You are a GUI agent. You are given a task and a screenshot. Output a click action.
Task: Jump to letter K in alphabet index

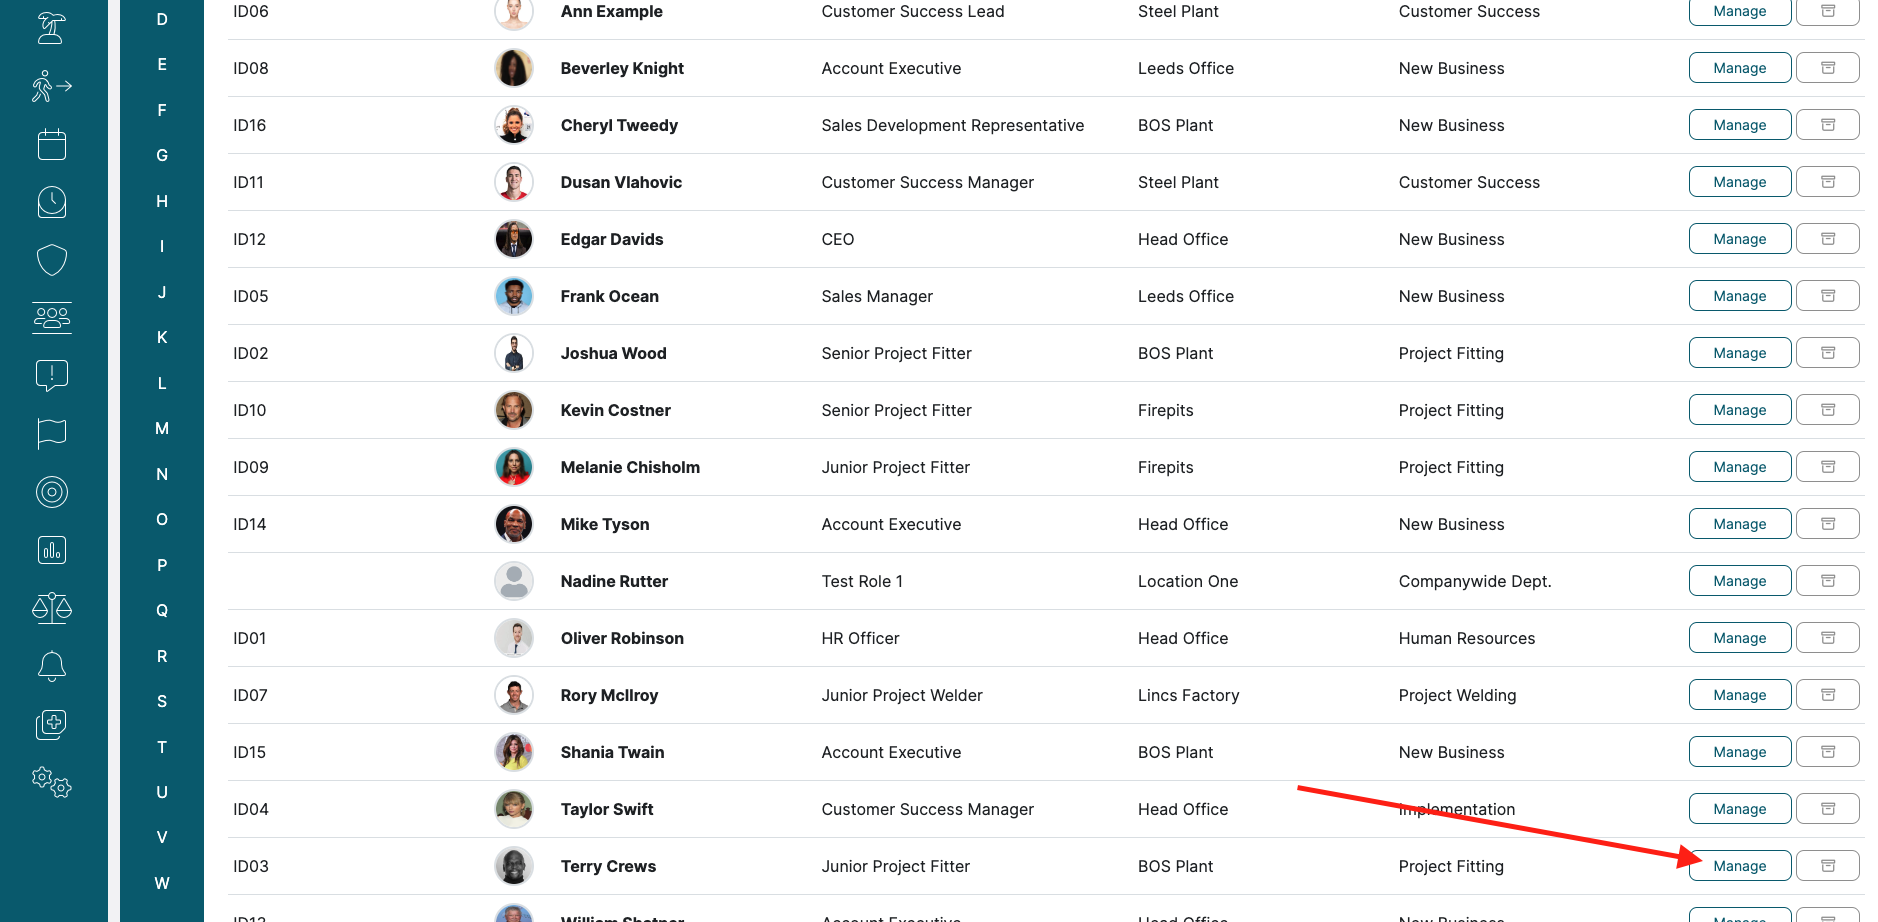pos(162,337)
